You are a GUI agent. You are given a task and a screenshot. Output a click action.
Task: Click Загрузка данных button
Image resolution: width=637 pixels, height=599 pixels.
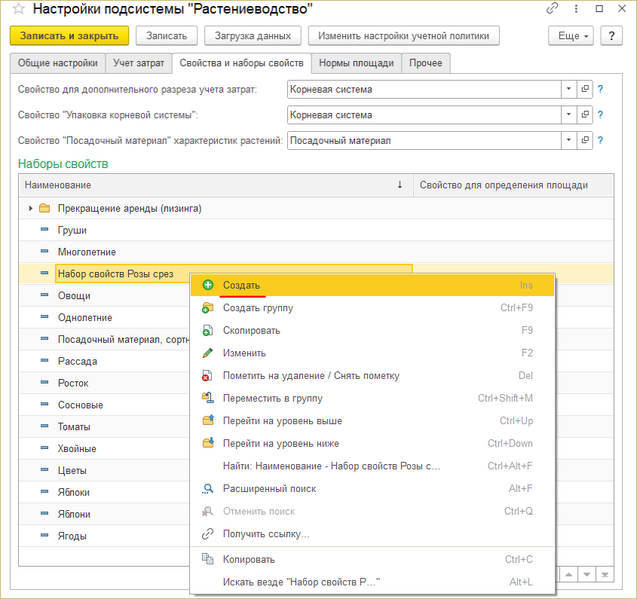click(253, 36)
